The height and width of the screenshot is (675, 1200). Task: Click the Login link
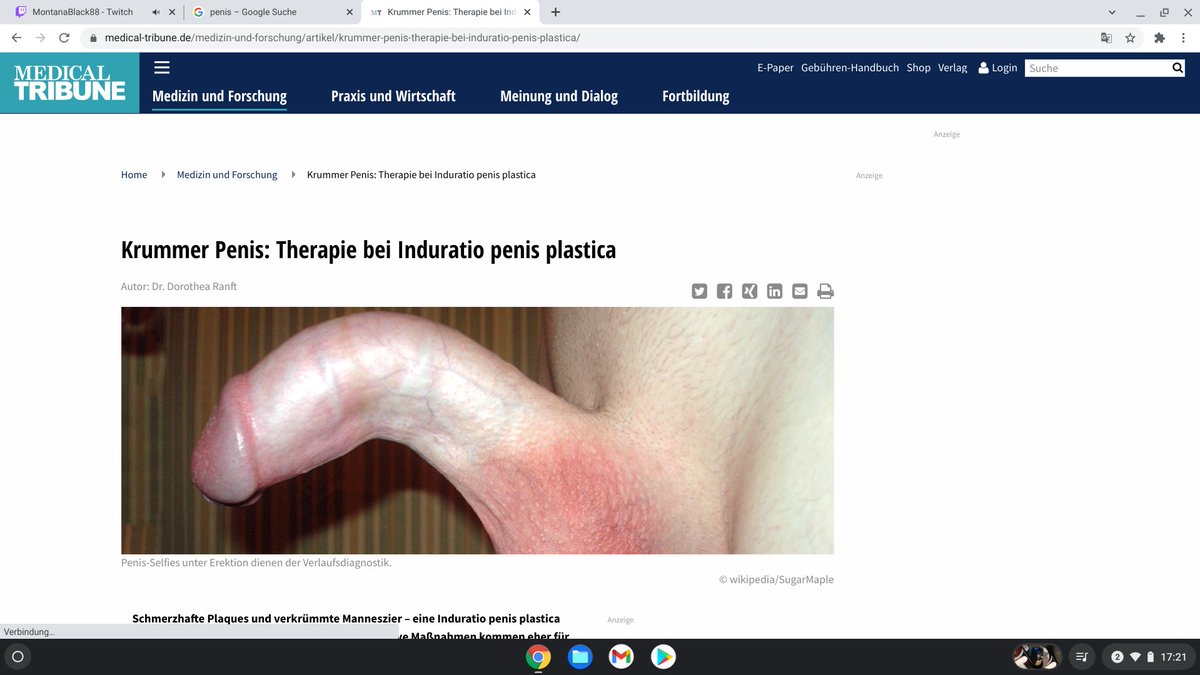tap(997, 68)
